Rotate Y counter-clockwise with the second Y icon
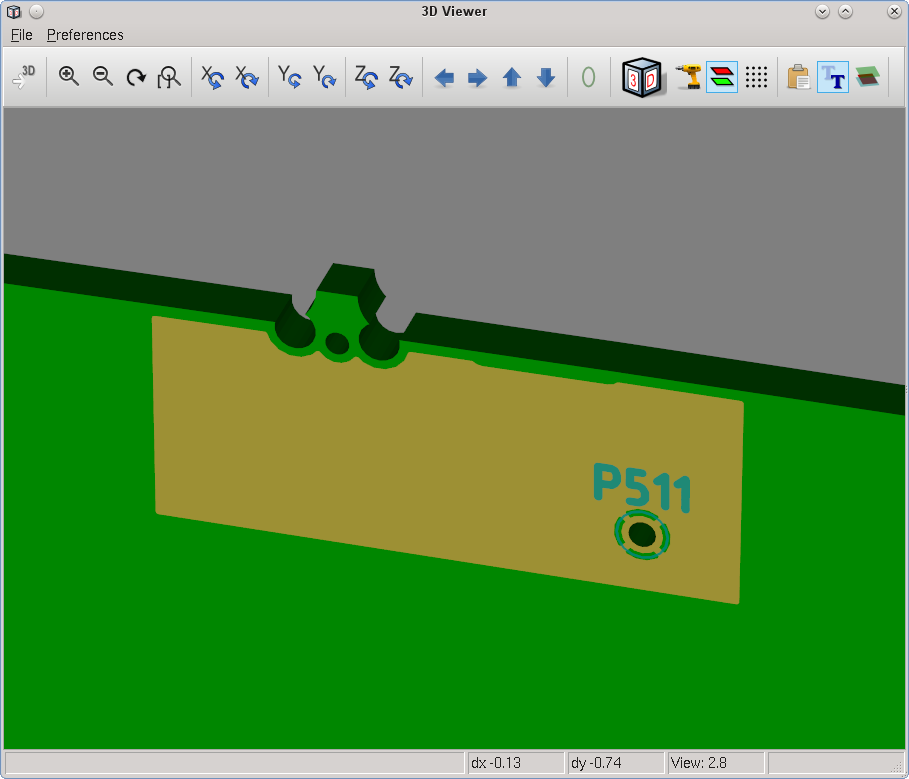This screenshot has height=779, width=909. [x=324, y=77]
